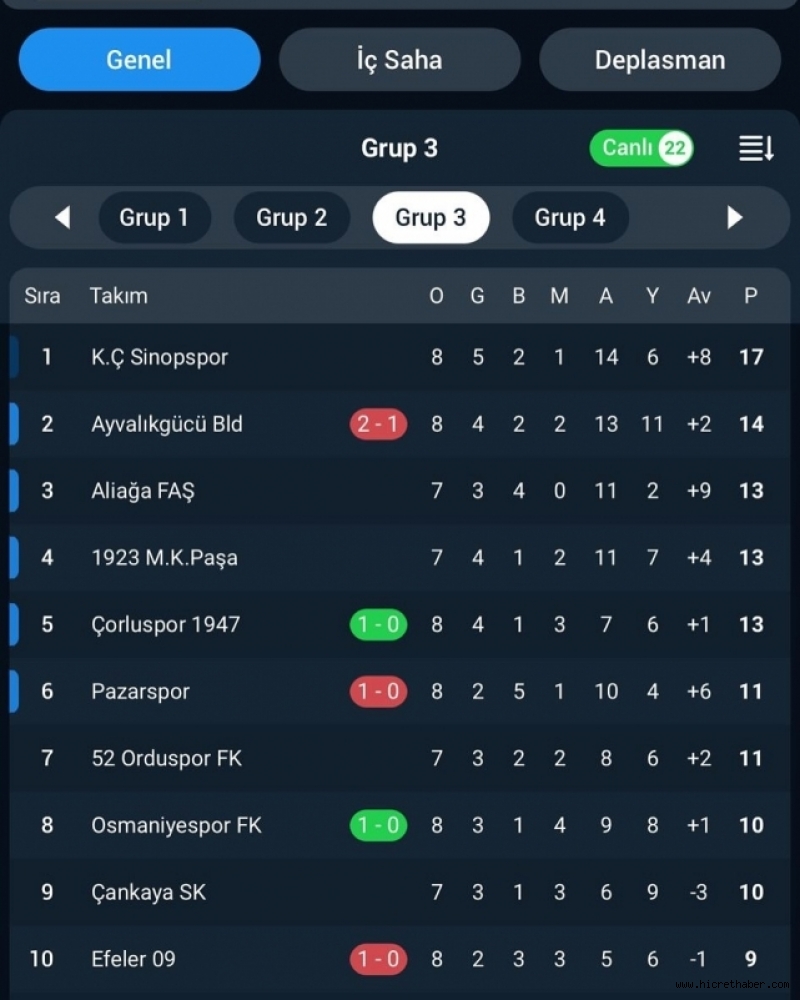Open 52 Orduspor FK team row
800x1000 pixels.
tap(400, 758)
